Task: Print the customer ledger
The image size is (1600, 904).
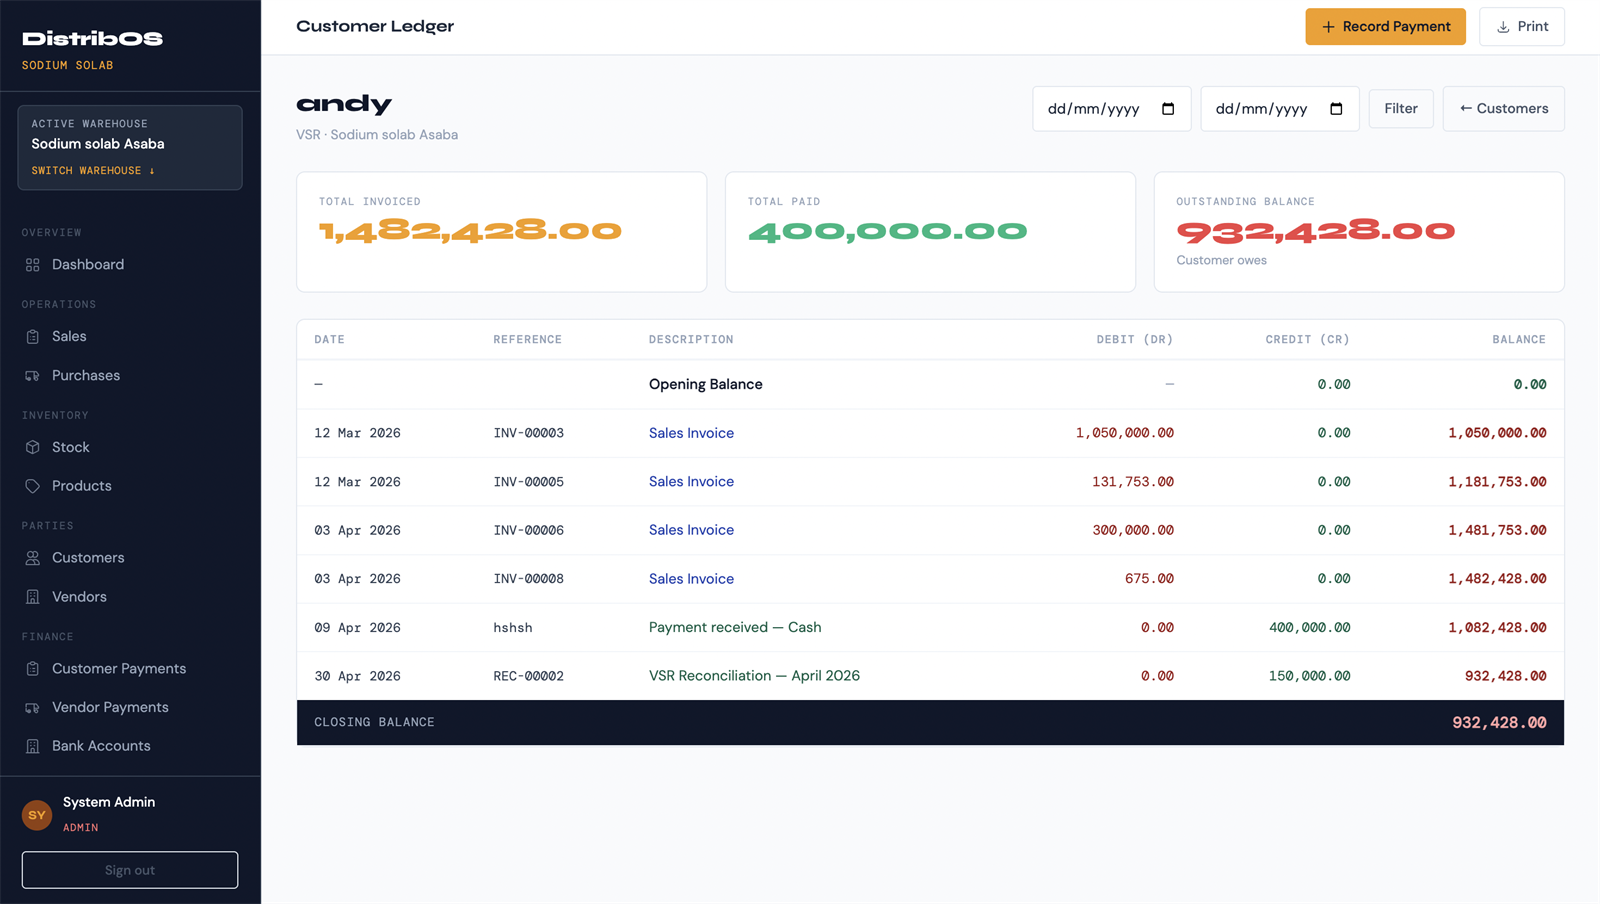Action: (1522, 27)
